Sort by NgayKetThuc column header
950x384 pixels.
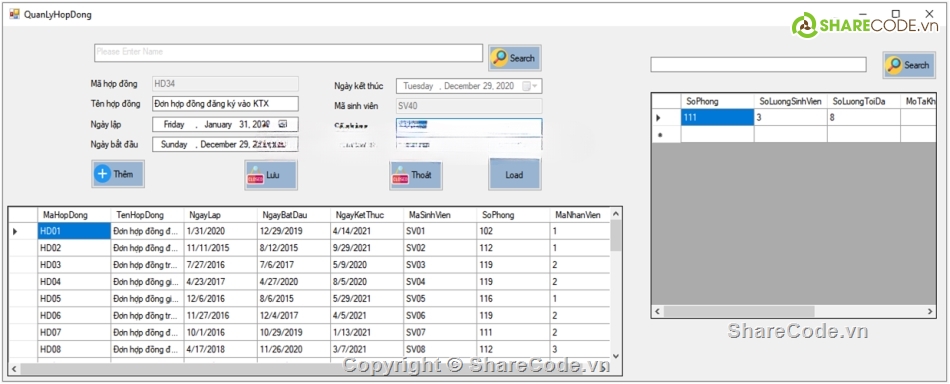(366, 215)
